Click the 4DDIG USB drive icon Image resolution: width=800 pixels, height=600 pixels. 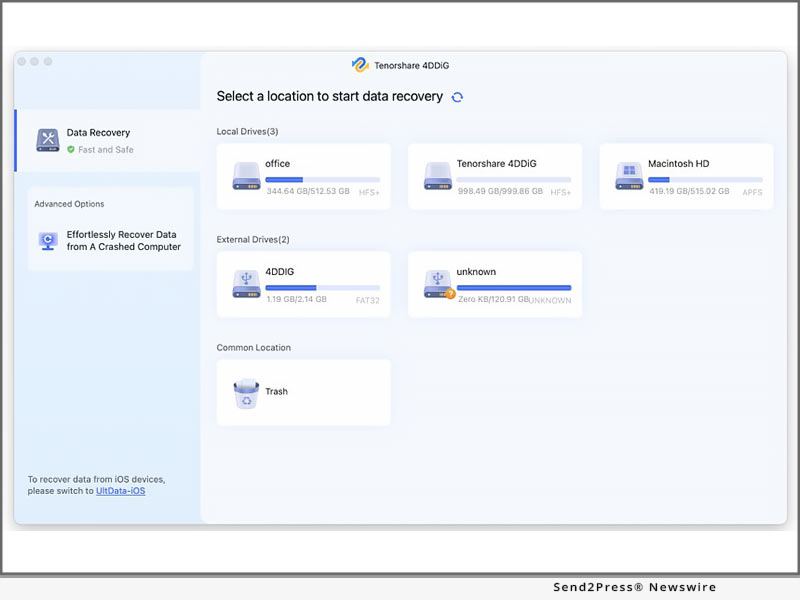tap(246, 284)
